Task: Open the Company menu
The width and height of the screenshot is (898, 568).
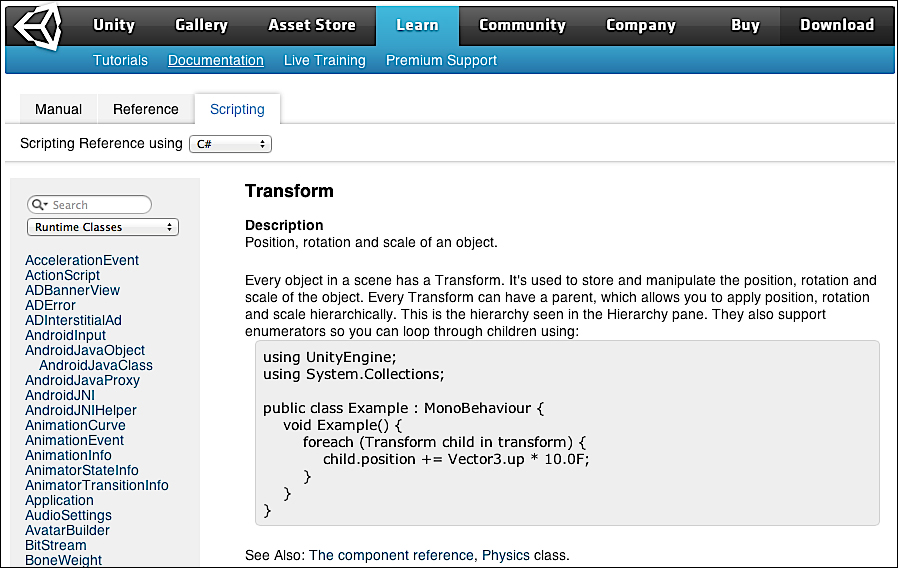Action: [x=641, y=25]
